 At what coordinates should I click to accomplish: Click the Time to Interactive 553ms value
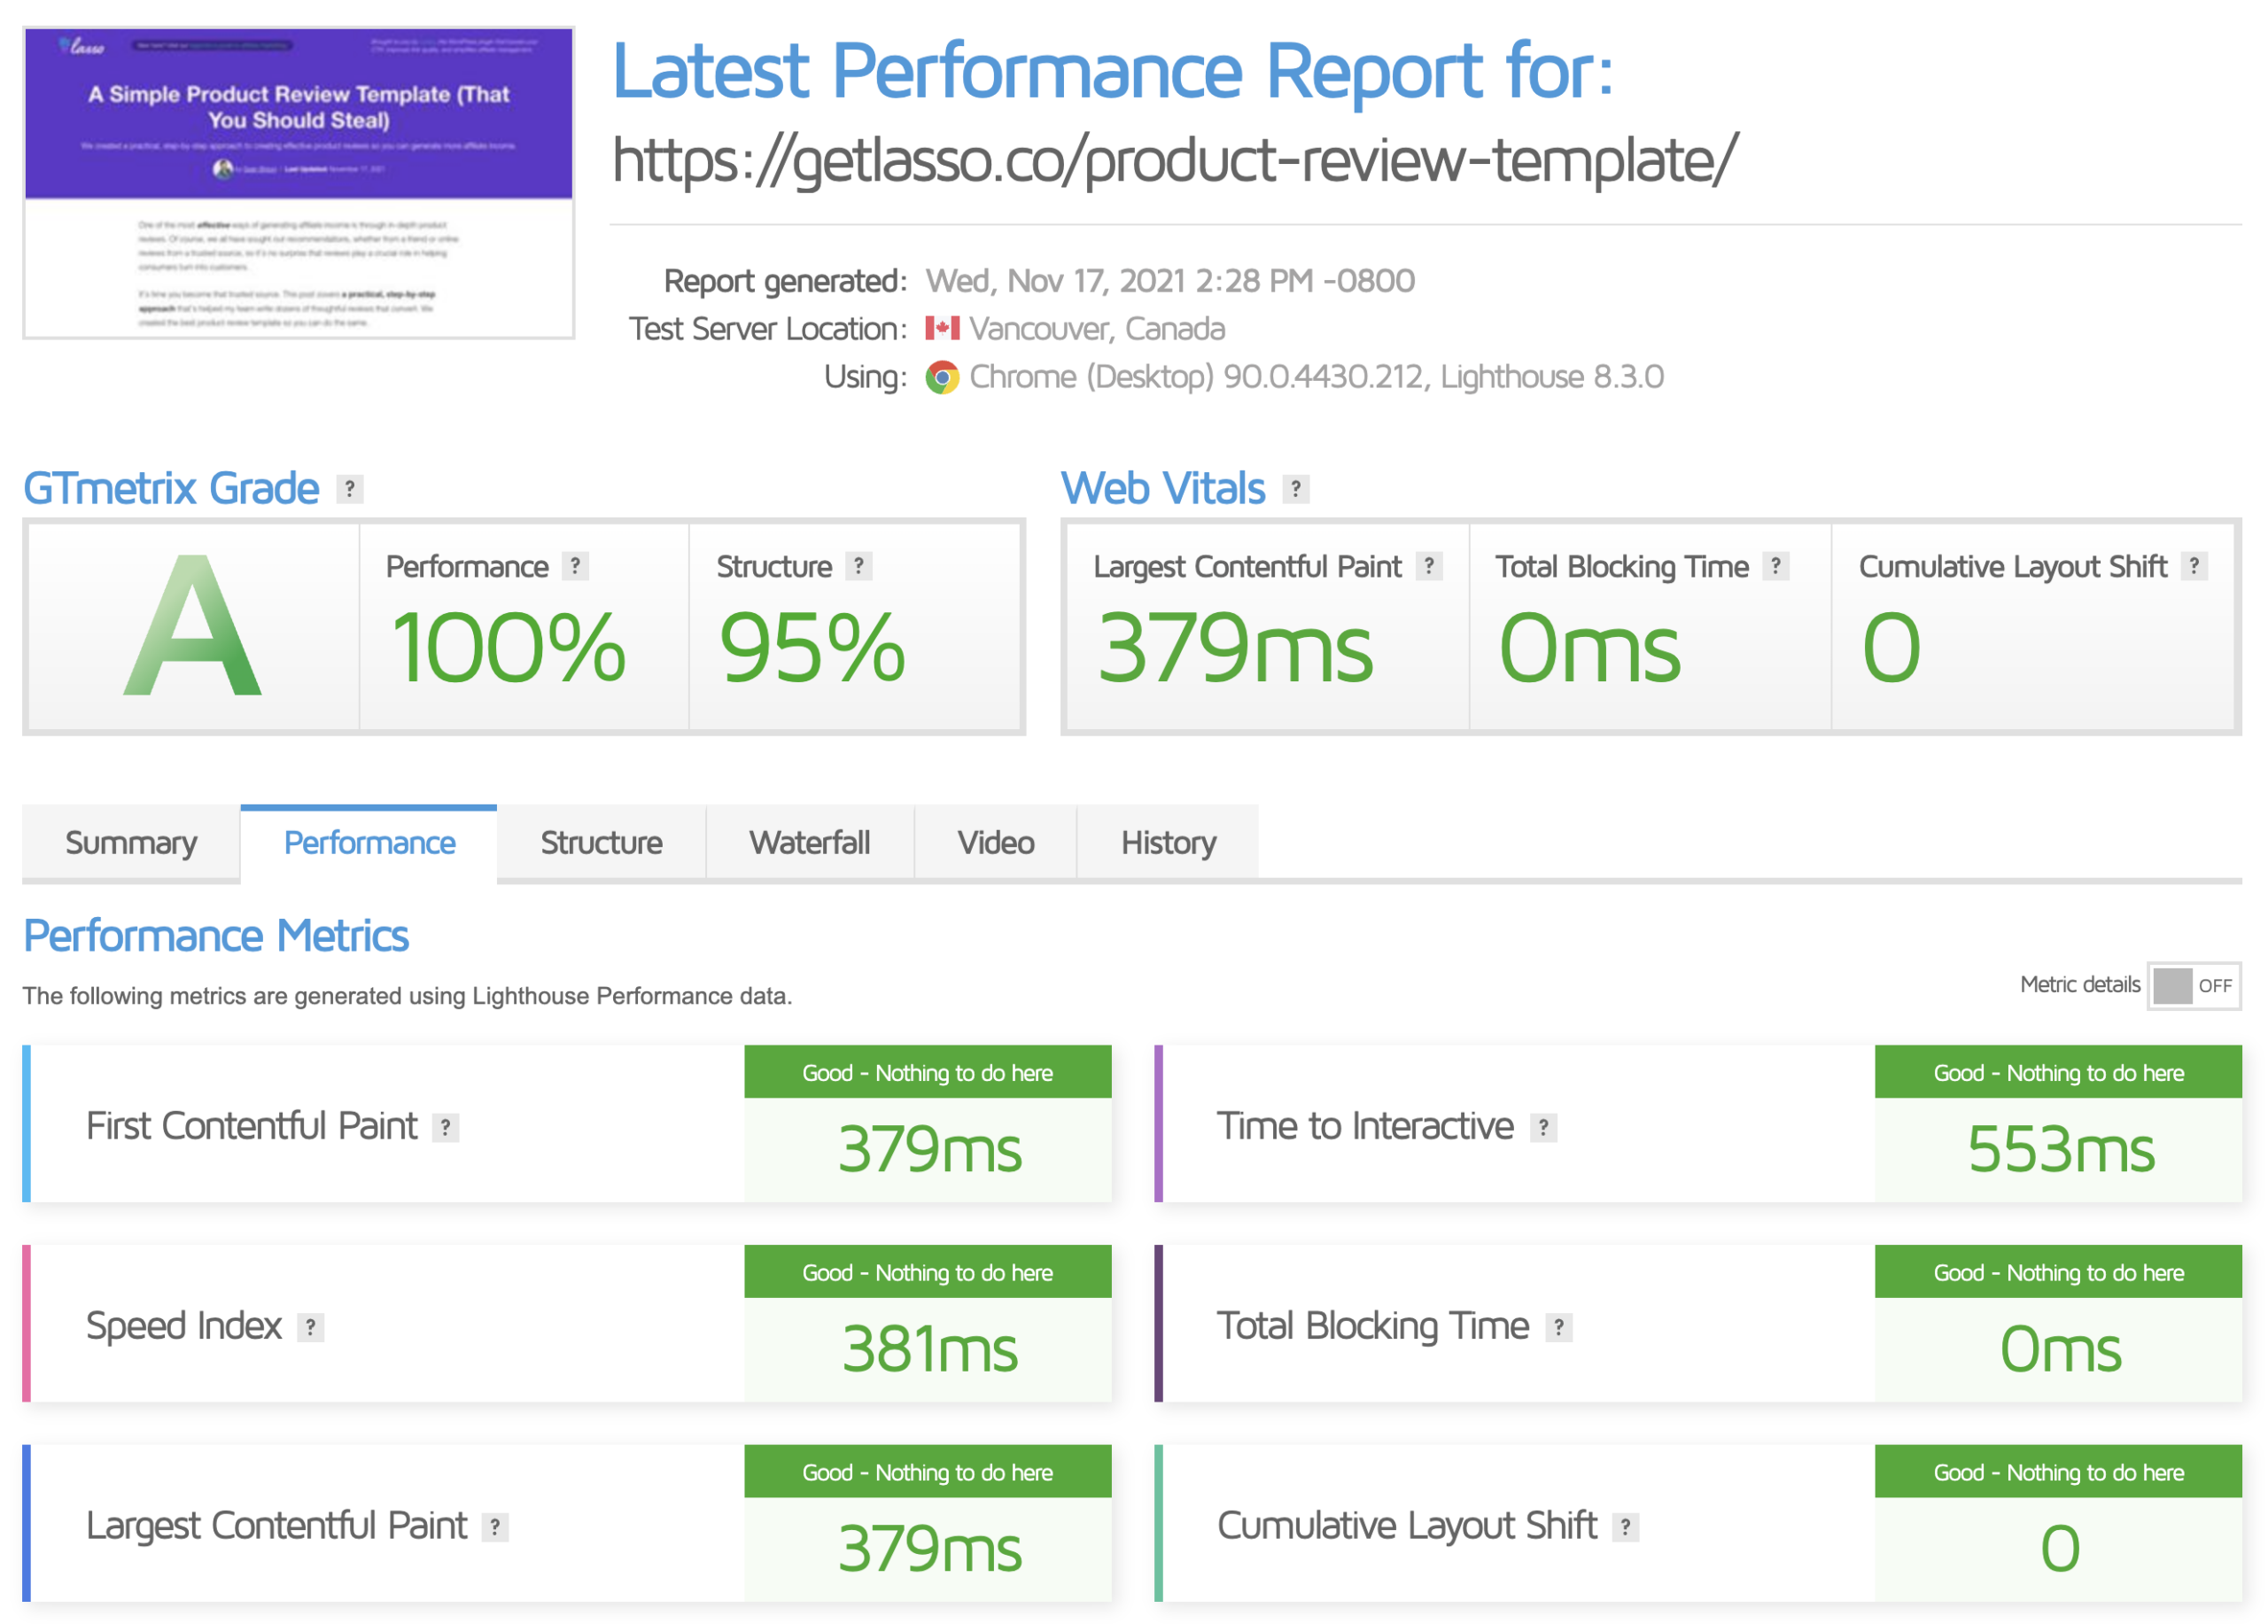2061,1149
